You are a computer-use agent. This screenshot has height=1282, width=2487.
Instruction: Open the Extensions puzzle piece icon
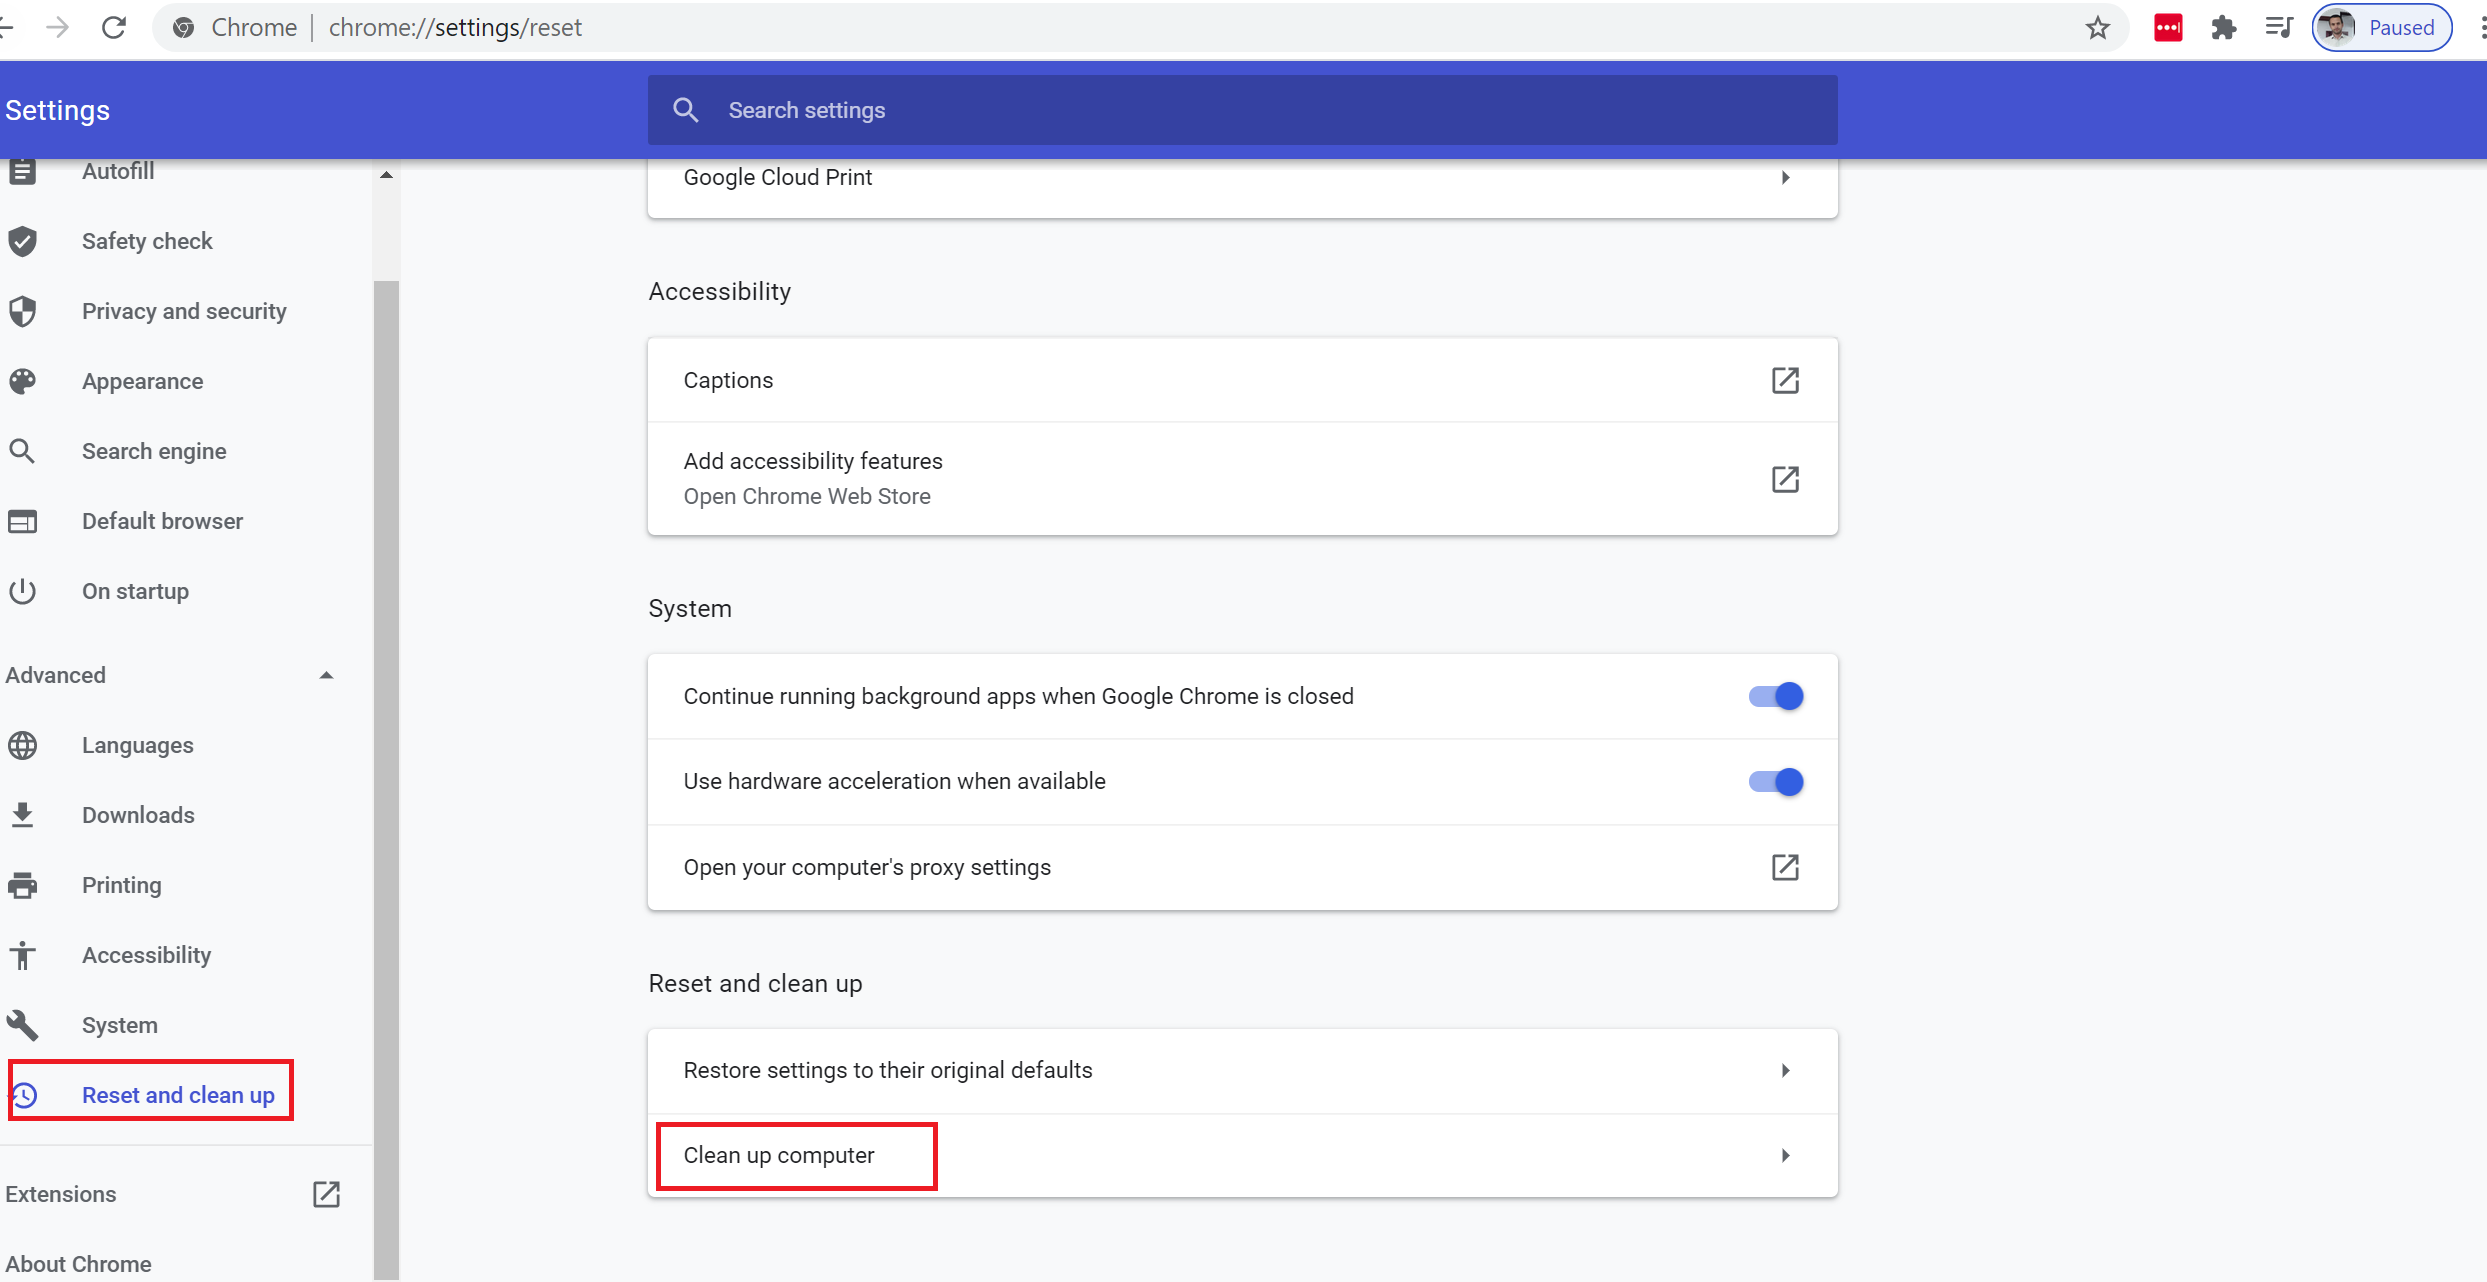[x=2223, y=28]
